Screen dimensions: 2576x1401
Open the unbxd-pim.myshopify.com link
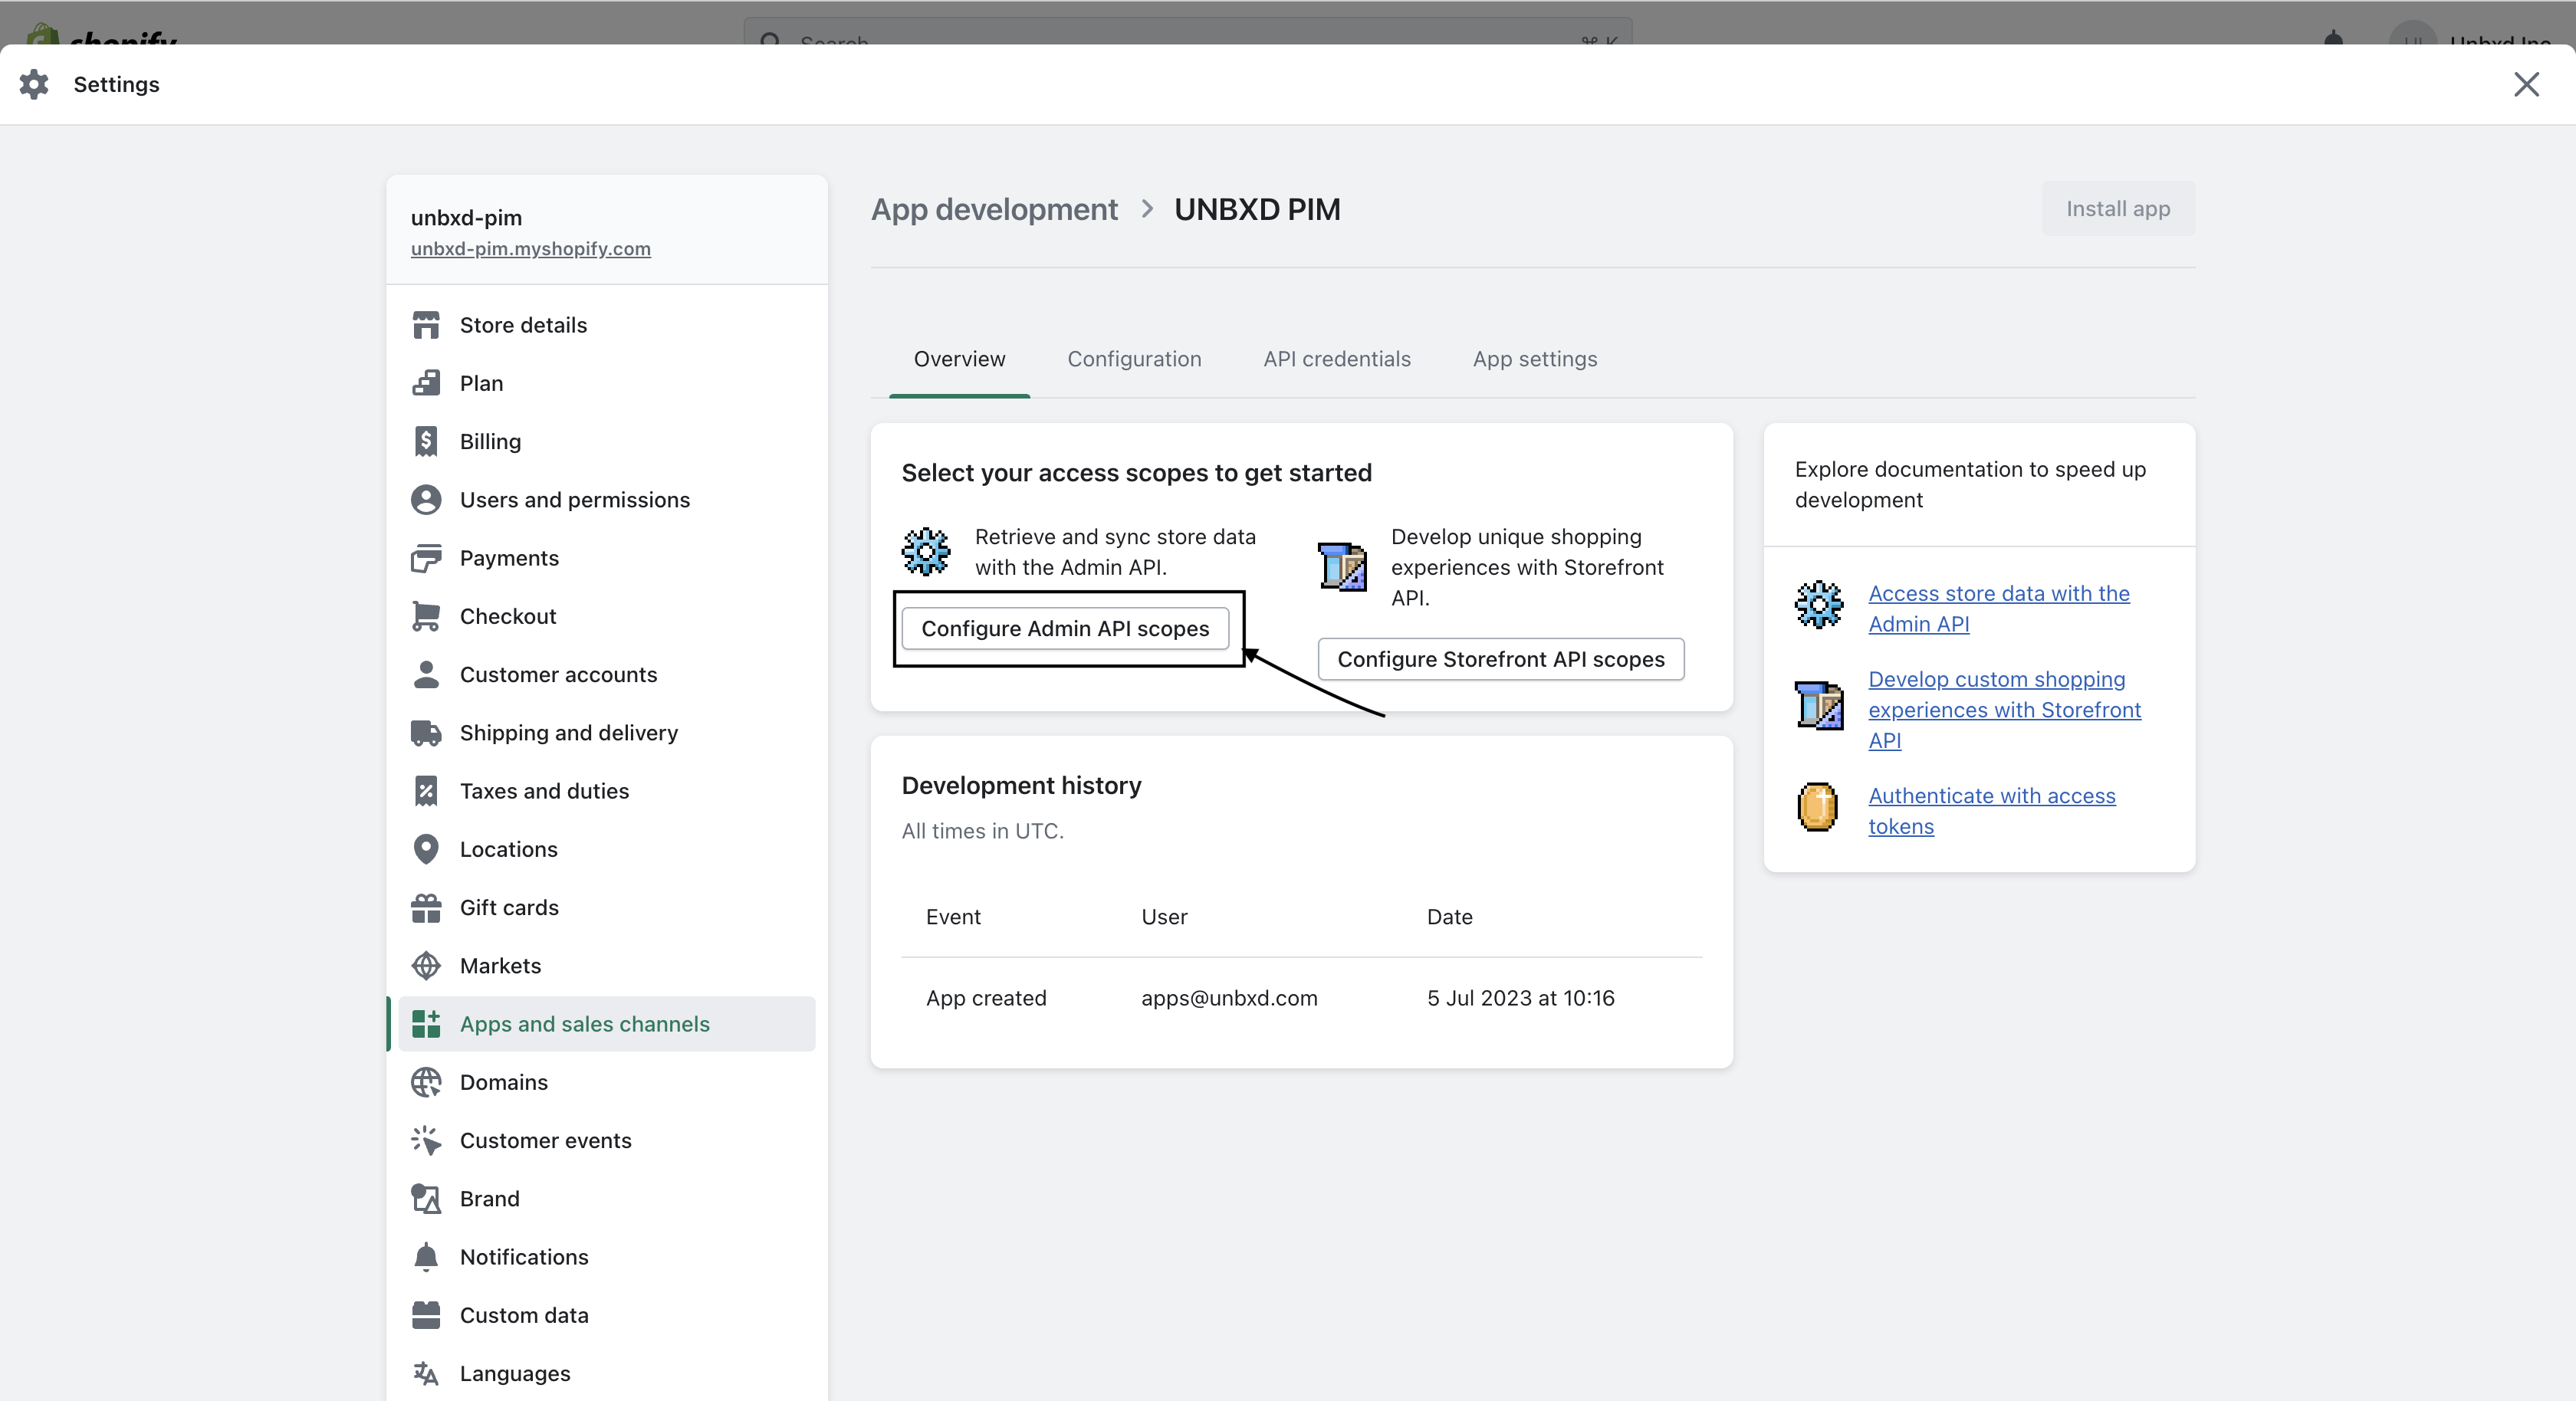point(530,249)
